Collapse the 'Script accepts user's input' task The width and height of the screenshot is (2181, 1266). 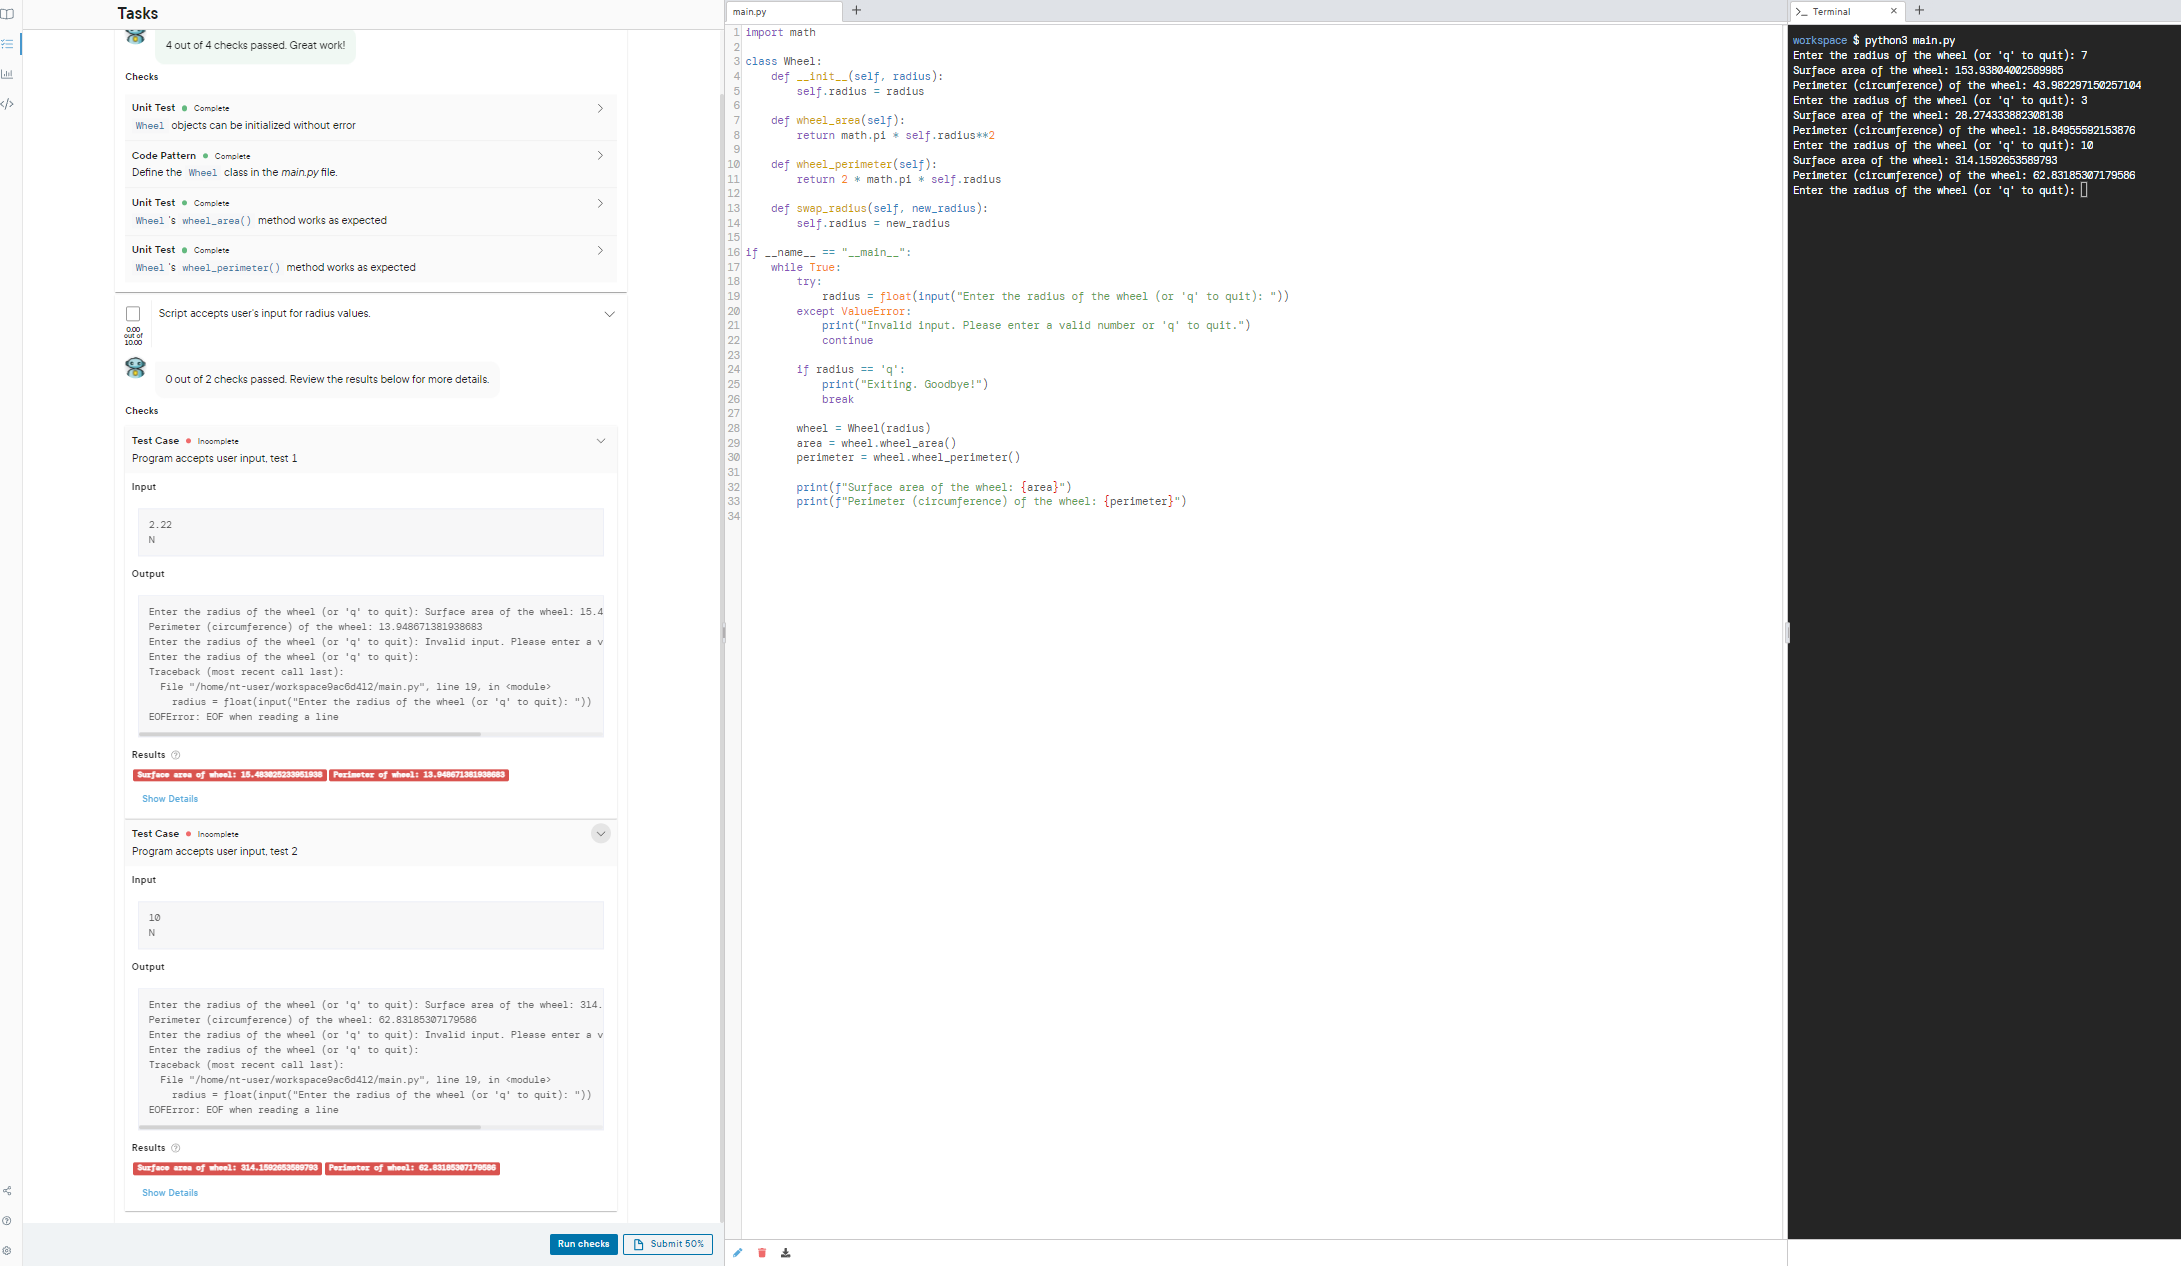[609, 314]
